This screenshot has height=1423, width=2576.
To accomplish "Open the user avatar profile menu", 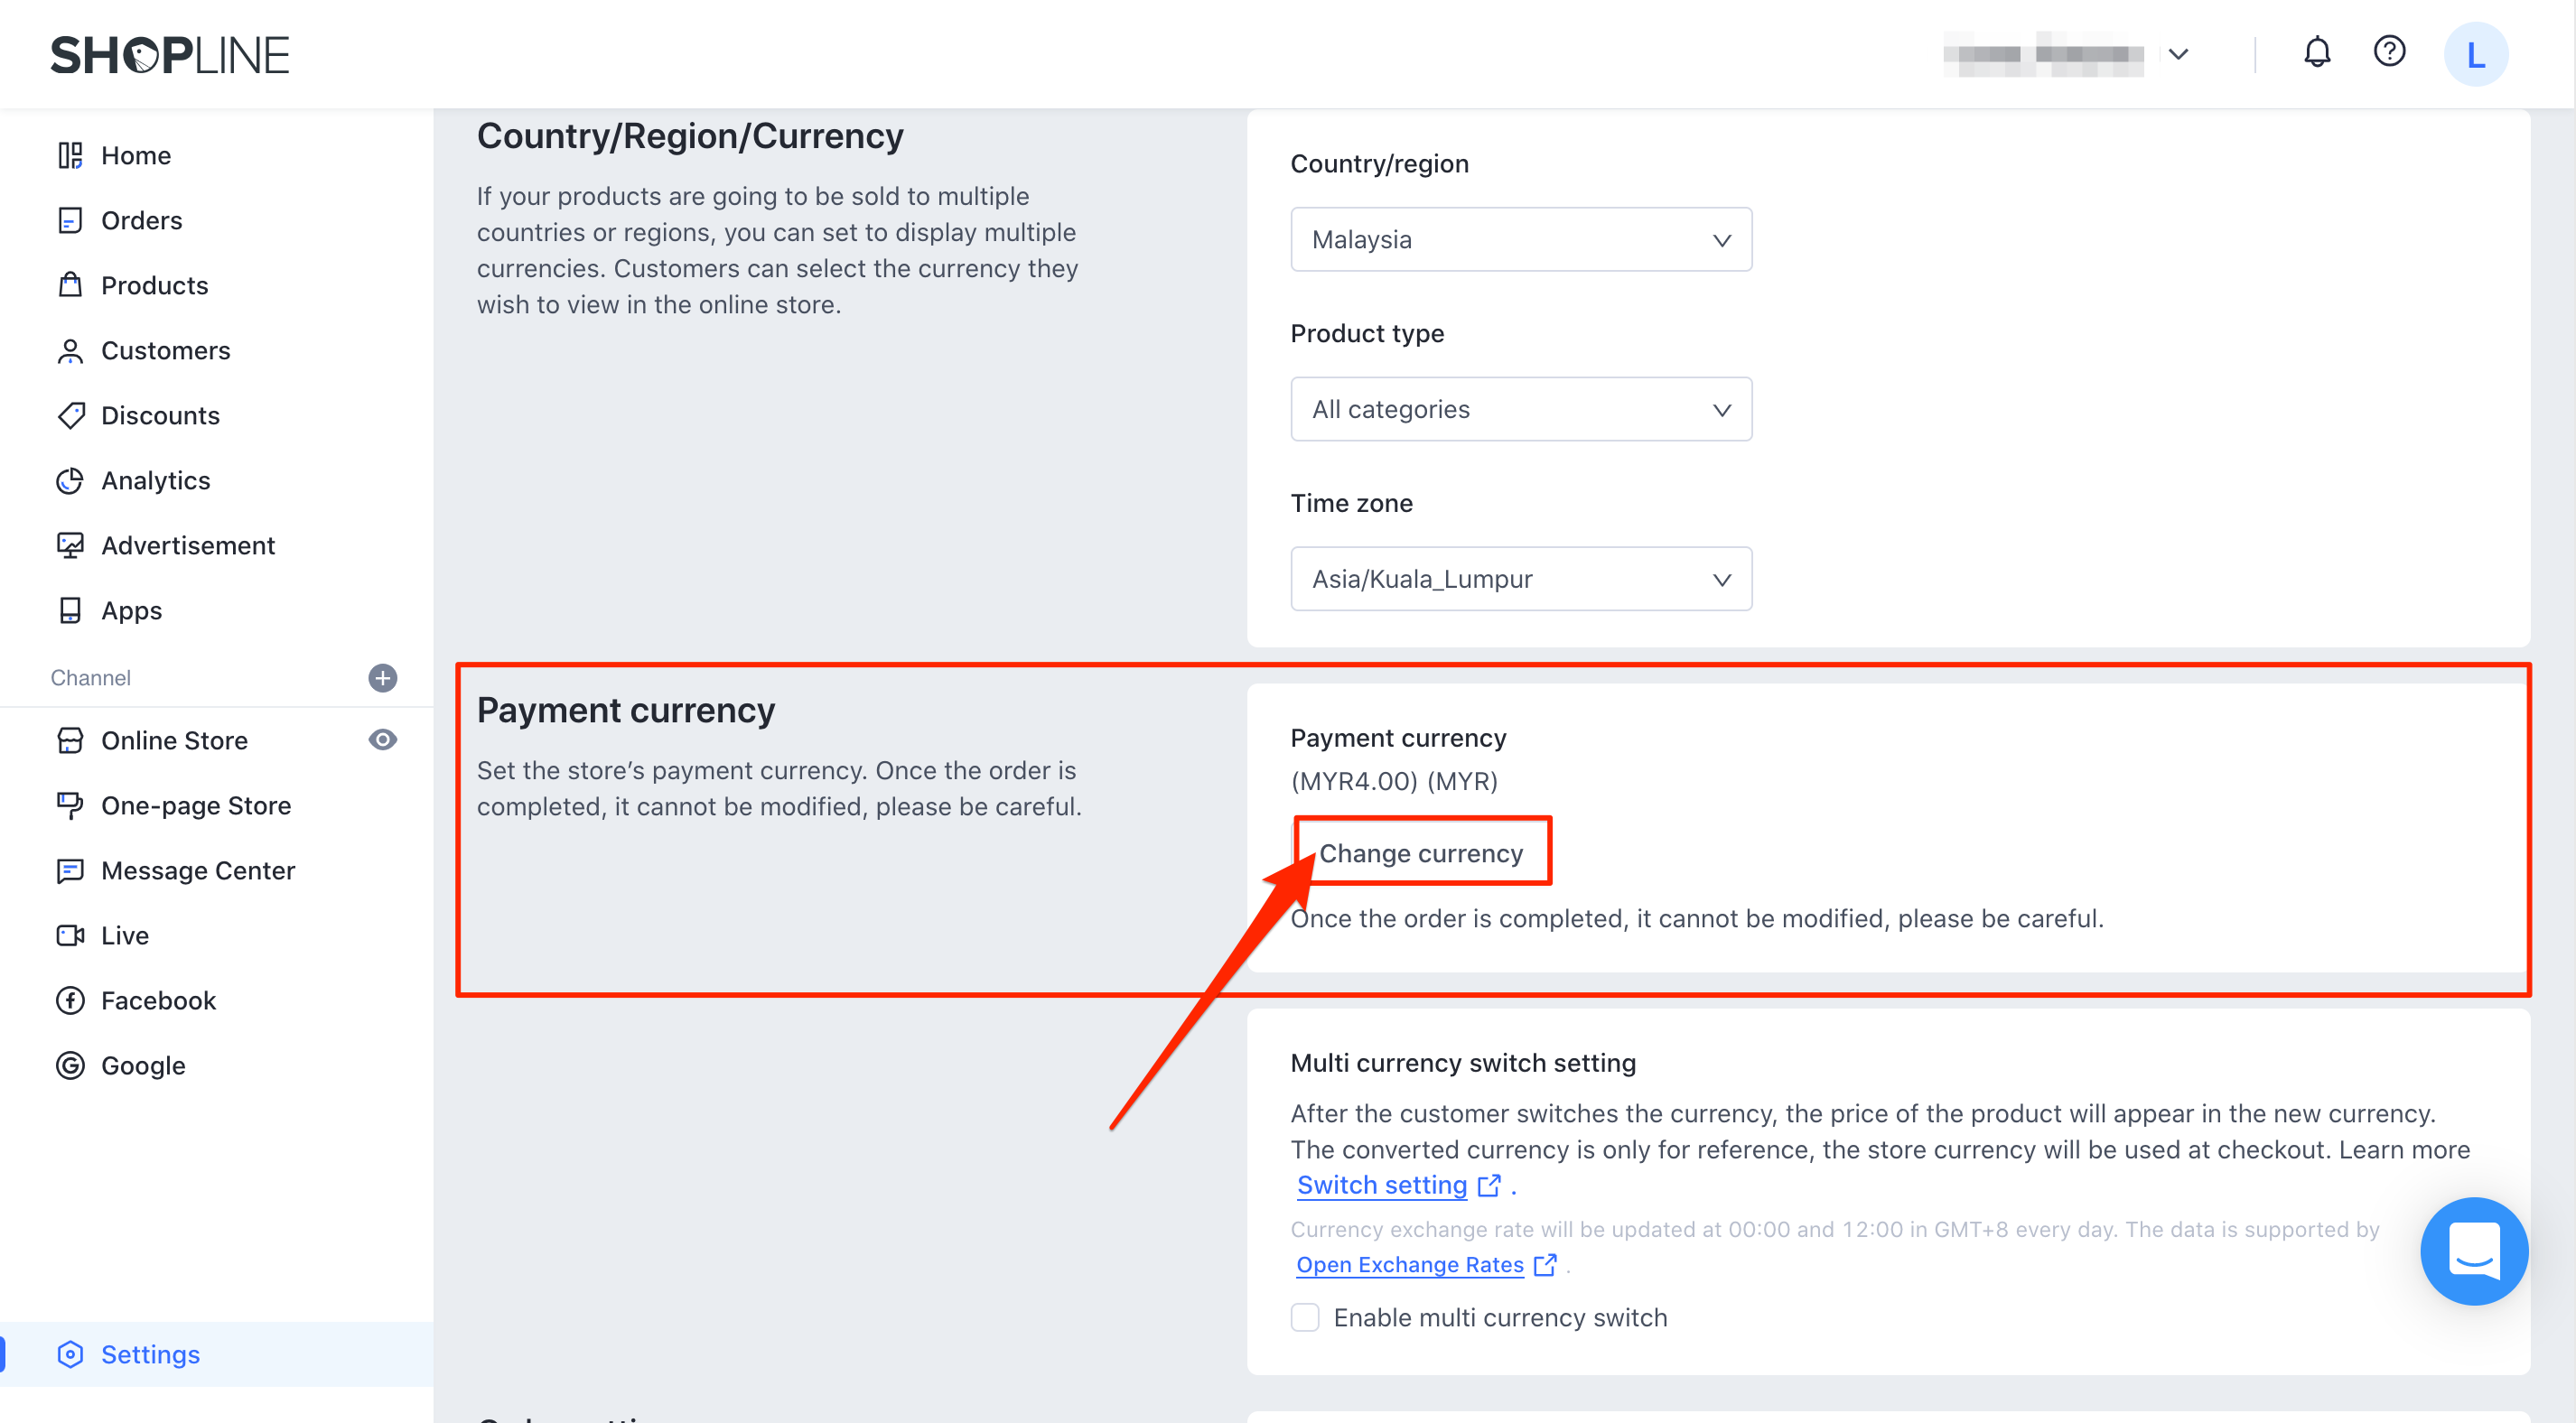I will click(2475, 54).
